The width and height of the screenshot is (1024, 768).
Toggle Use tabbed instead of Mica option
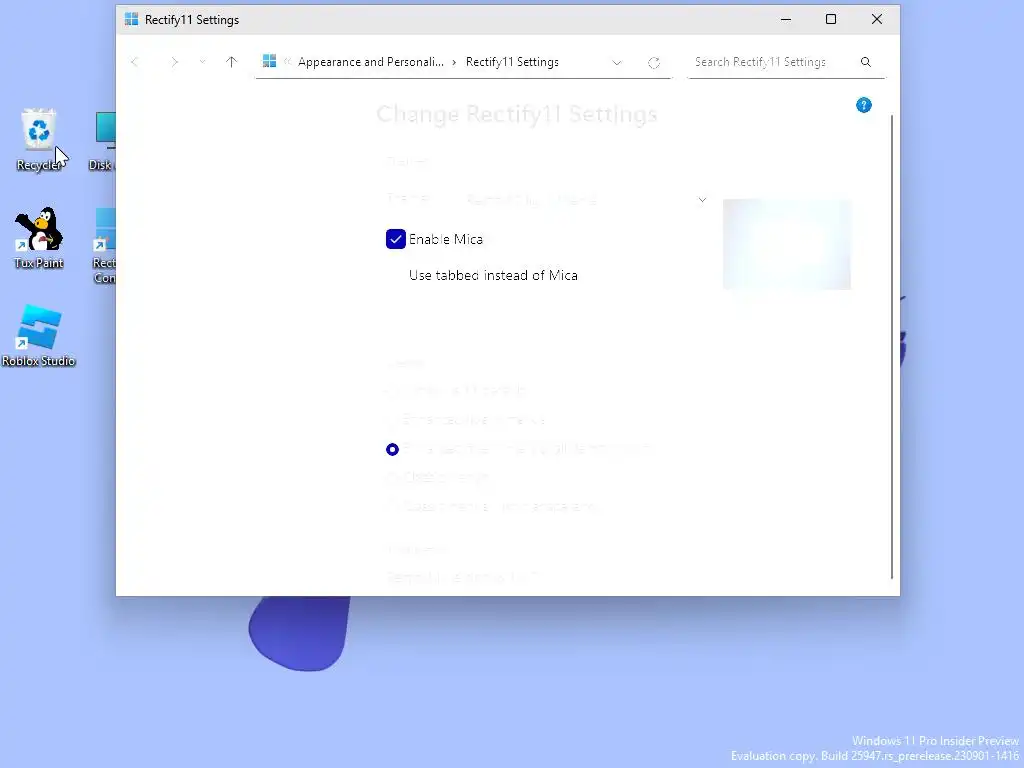coord(493,276)
